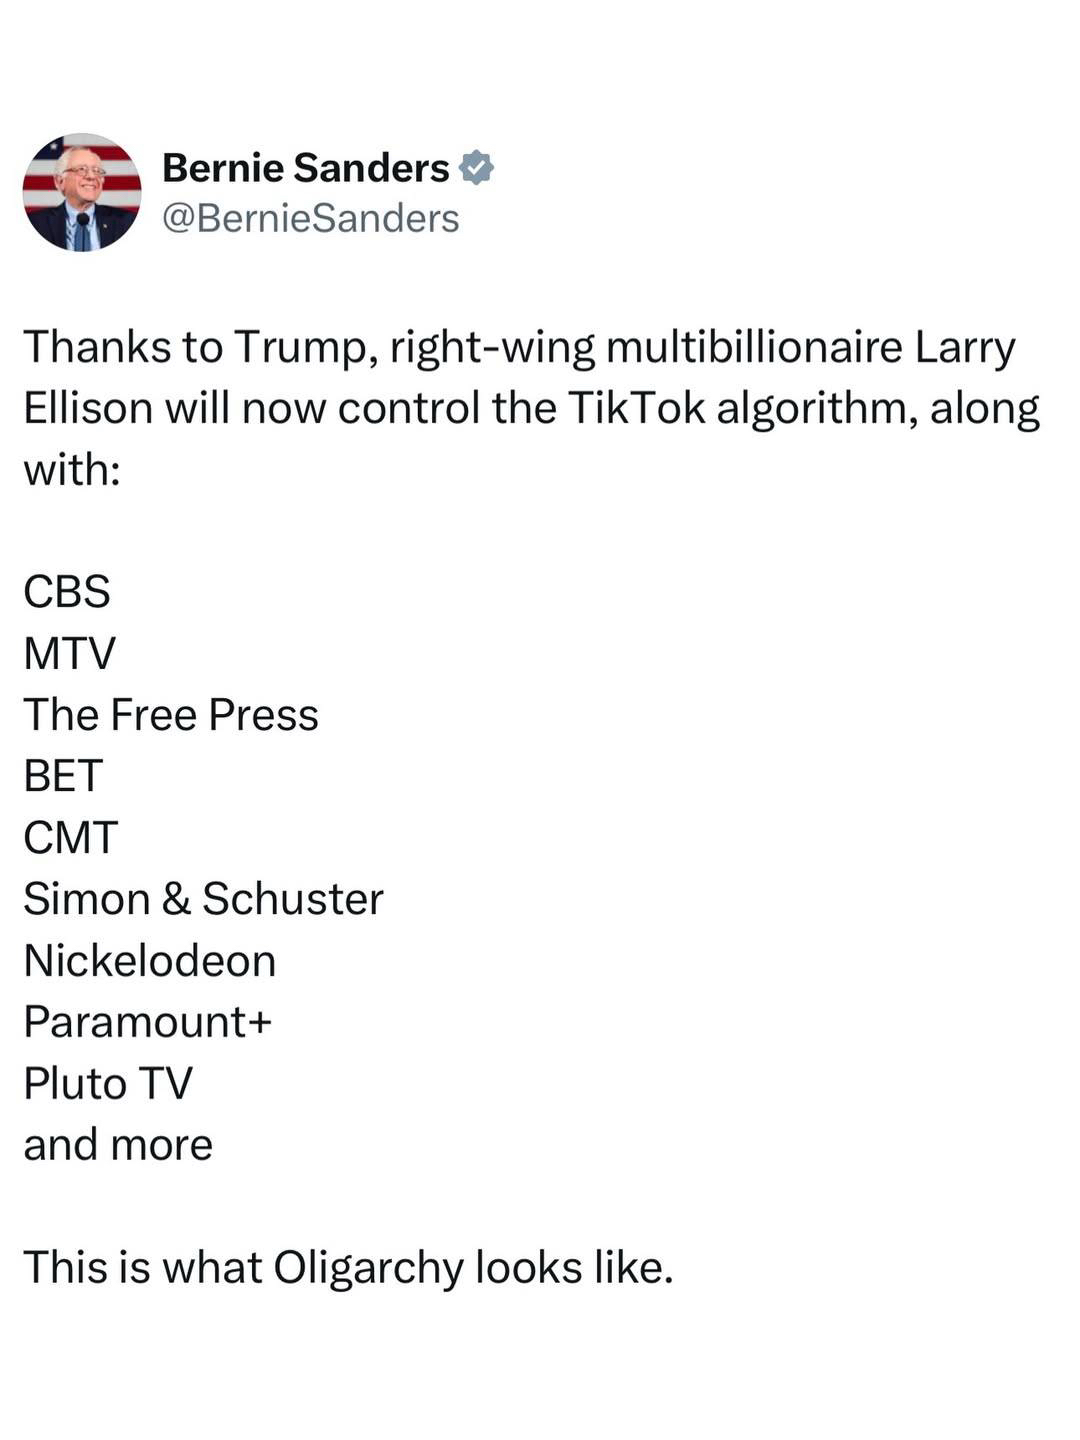Viewport: 1080px width, 1440px height.
Task: Click the "Pluto TV" entry
Action: [x=108, y=1083]
